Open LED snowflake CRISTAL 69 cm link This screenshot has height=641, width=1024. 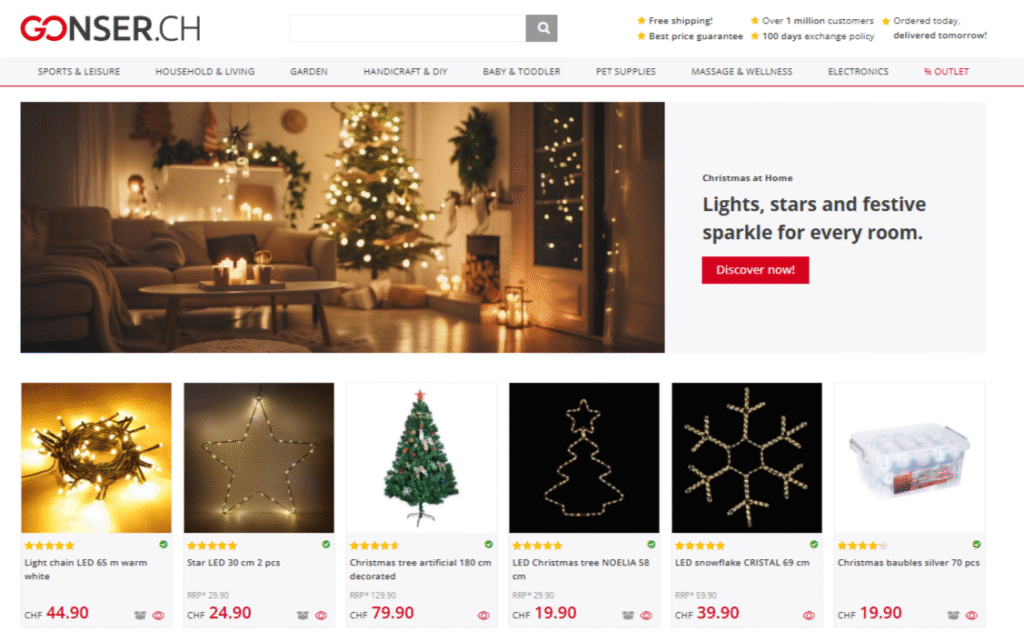pyautogui.click(x=742, y=563)
